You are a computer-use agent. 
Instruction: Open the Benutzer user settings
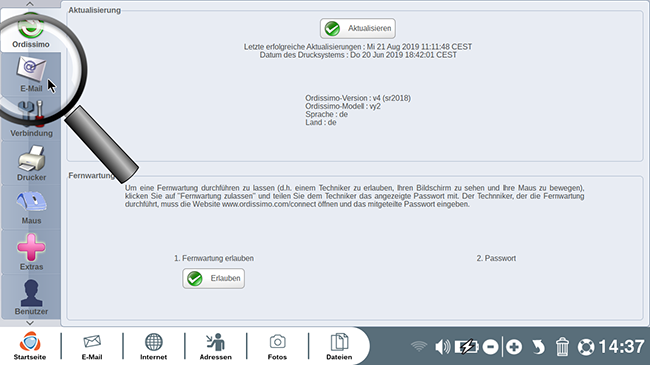tap(31, 296)
